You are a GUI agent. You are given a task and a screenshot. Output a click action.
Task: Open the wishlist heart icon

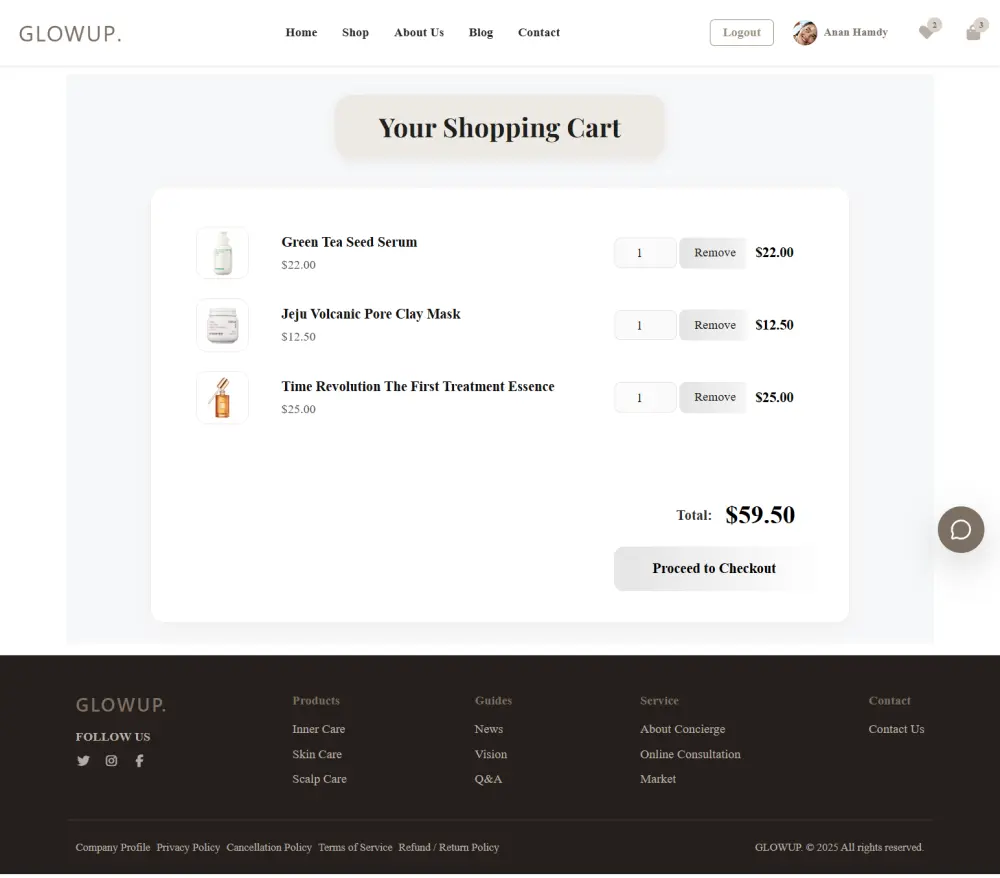point(926,32)
